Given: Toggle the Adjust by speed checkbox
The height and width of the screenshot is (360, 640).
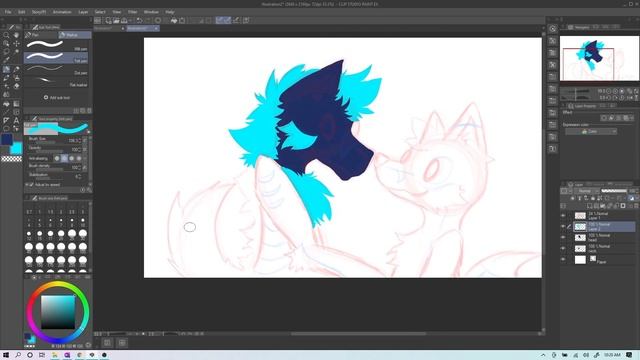Looking at the screenshot, I should coord(31,185).
